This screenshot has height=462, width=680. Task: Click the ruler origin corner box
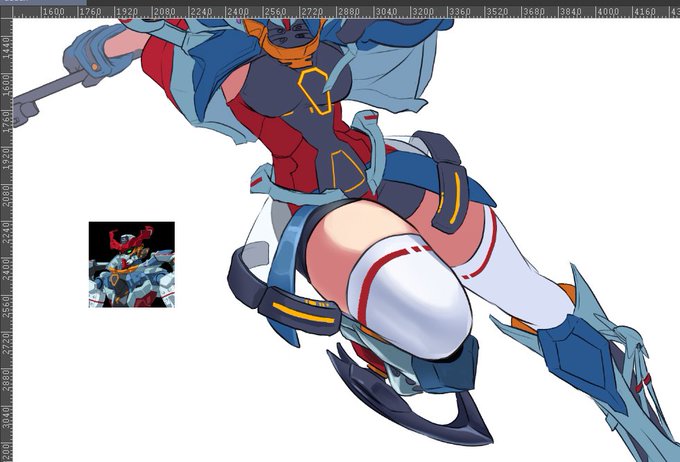click(6, 12)
